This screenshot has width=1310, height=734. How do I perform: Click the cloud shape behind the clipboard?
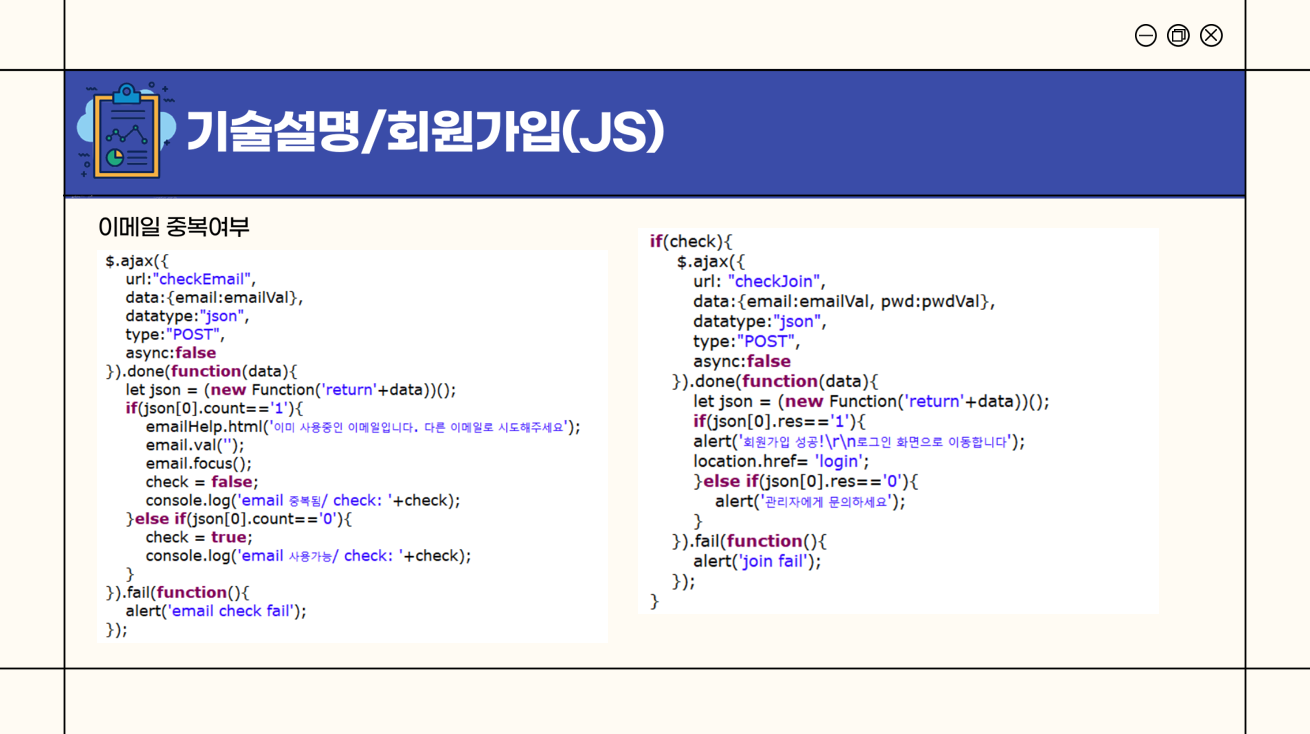pyautogui.click(x=85, y=125)
